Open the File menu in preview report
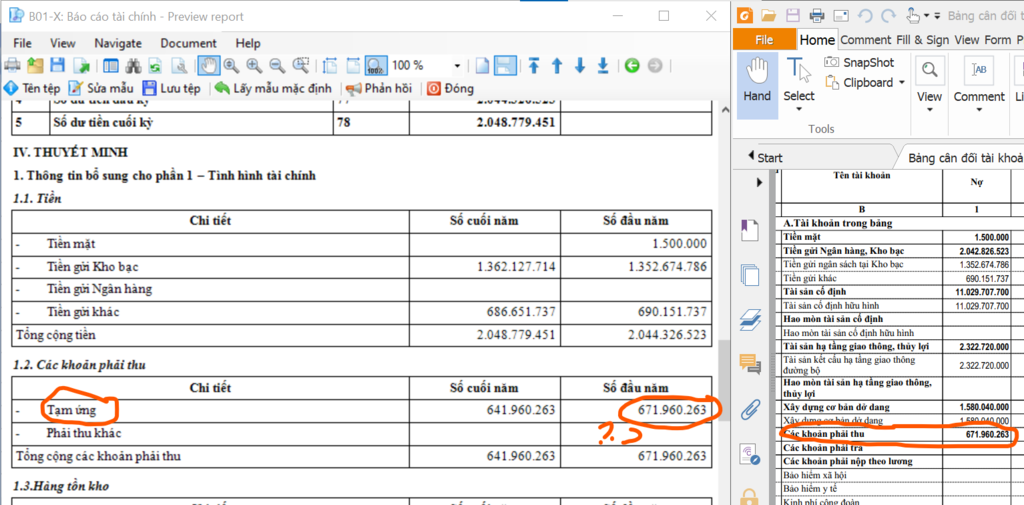Image resolution: width=1024 pixels, height=505 pixels. click(22, 43)
